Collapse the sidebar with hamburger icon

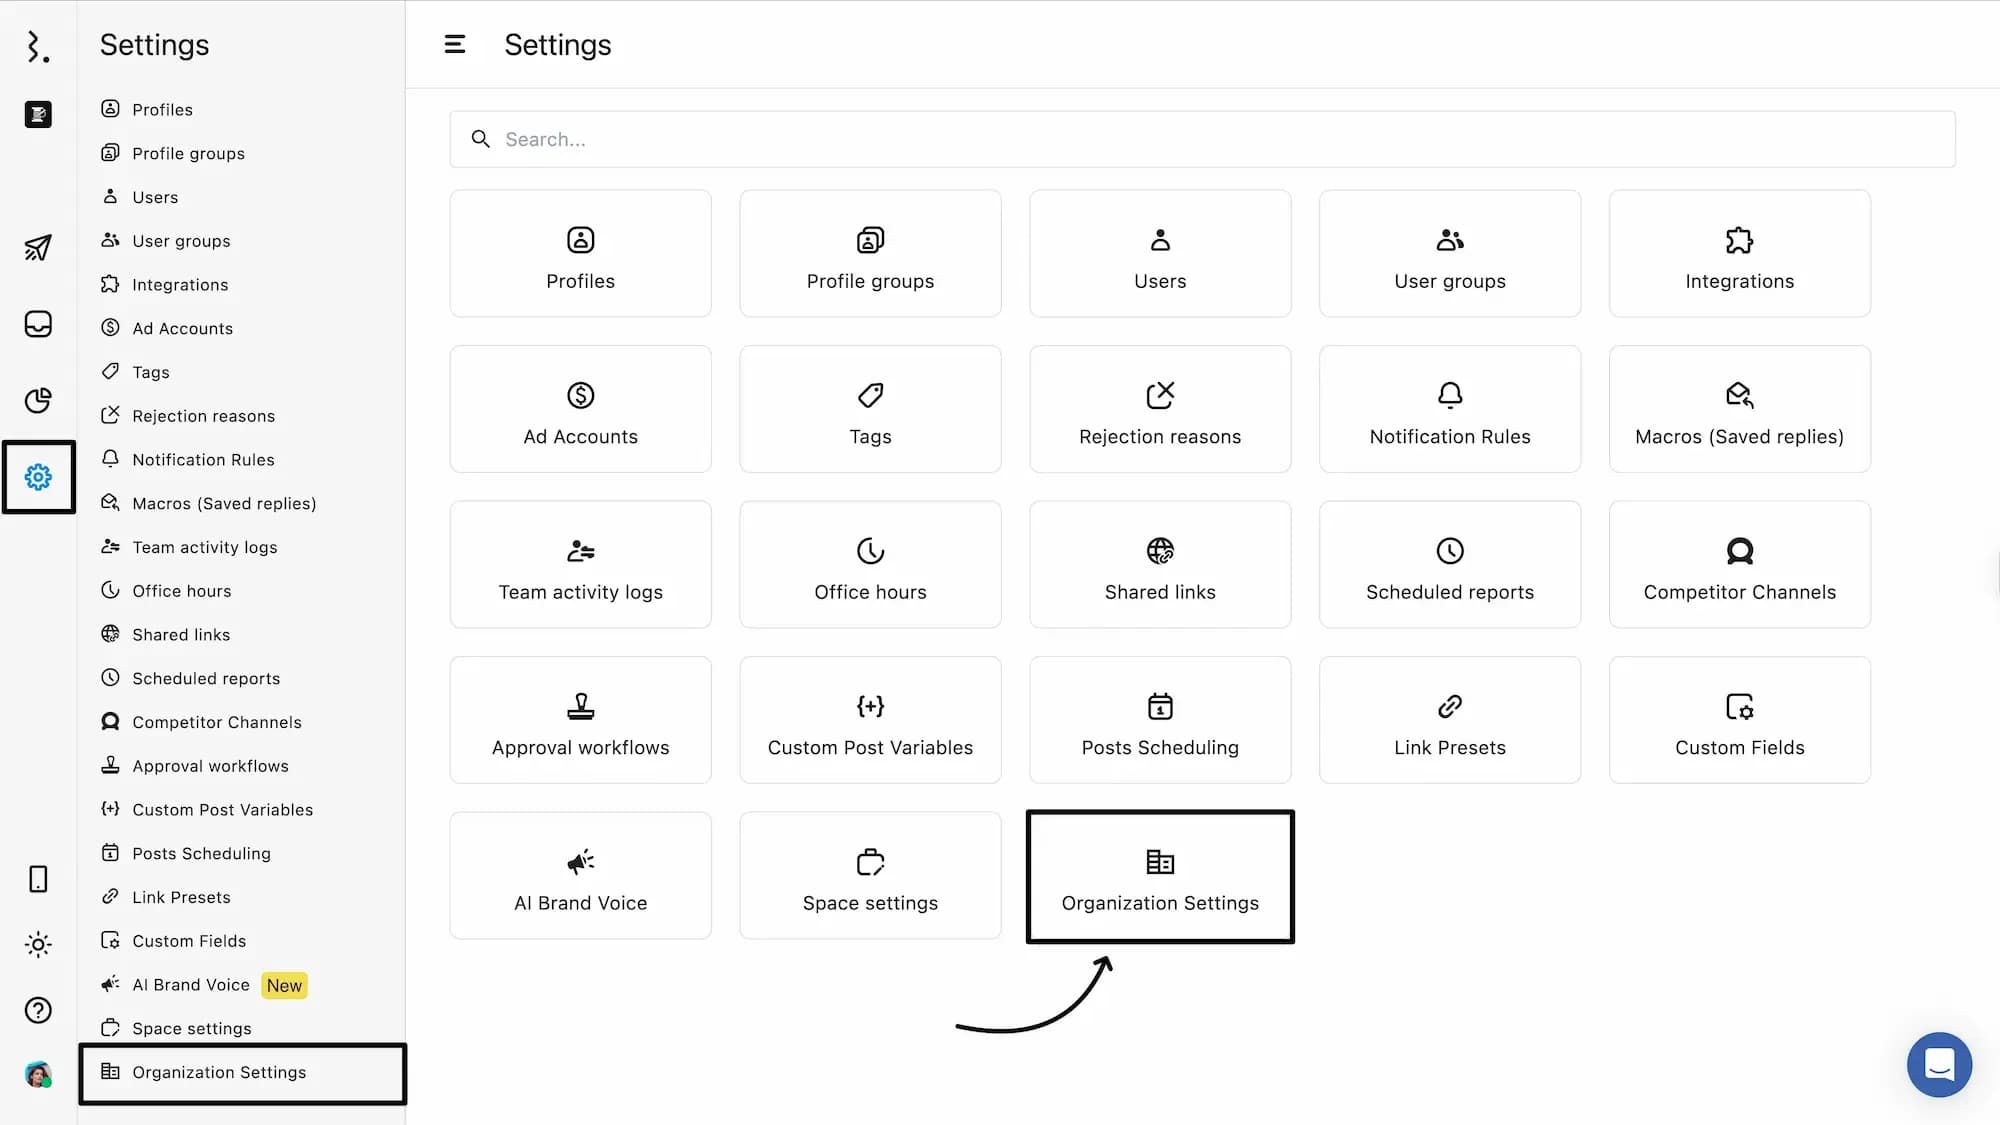point(455,44)
